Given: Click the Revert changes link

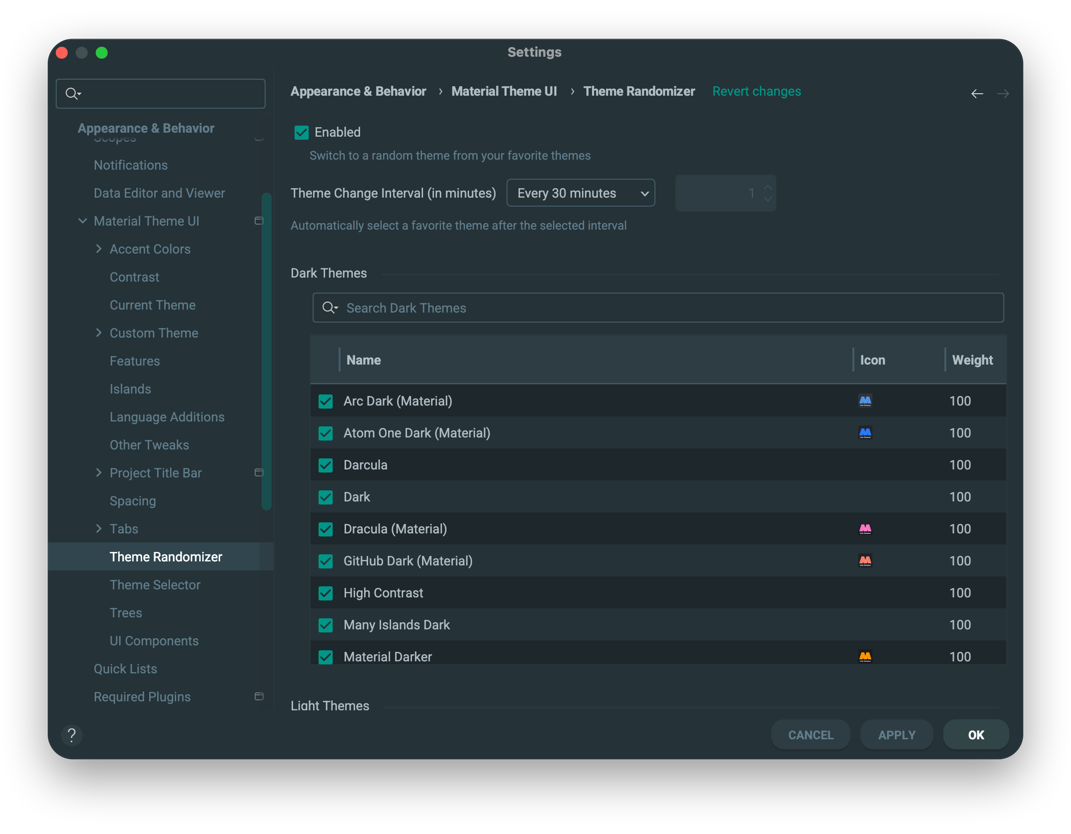Looking at the screenshot, I should tap(756, 91).
